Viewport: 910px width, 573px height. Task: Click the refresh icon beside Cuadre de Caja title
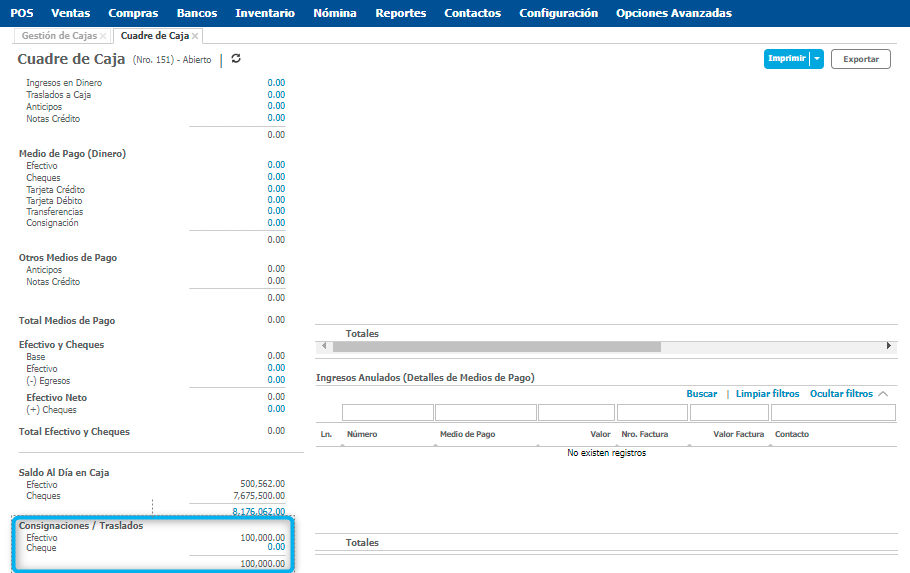(x=236, y=59)
